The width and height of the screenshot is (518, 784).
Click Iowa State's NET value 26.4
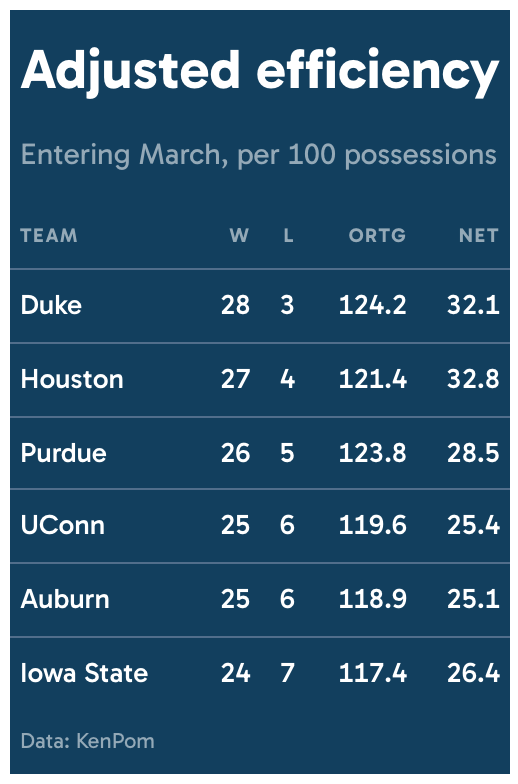coord(473,673)
